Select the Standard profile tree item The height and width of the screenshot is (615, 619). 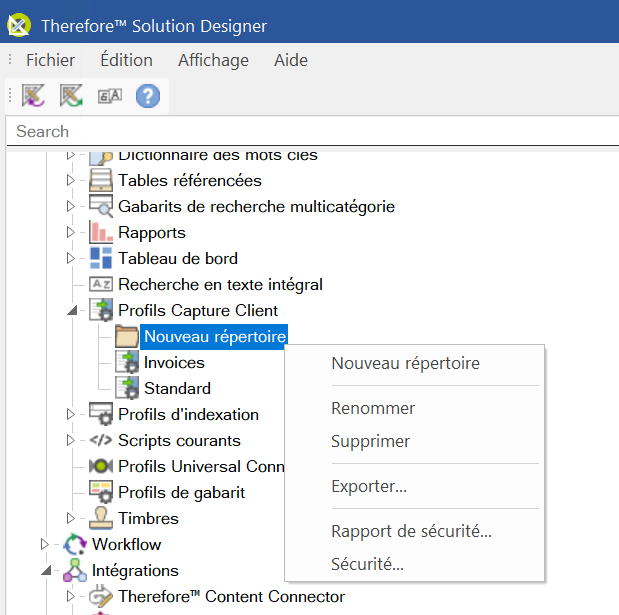click(177, 389)
